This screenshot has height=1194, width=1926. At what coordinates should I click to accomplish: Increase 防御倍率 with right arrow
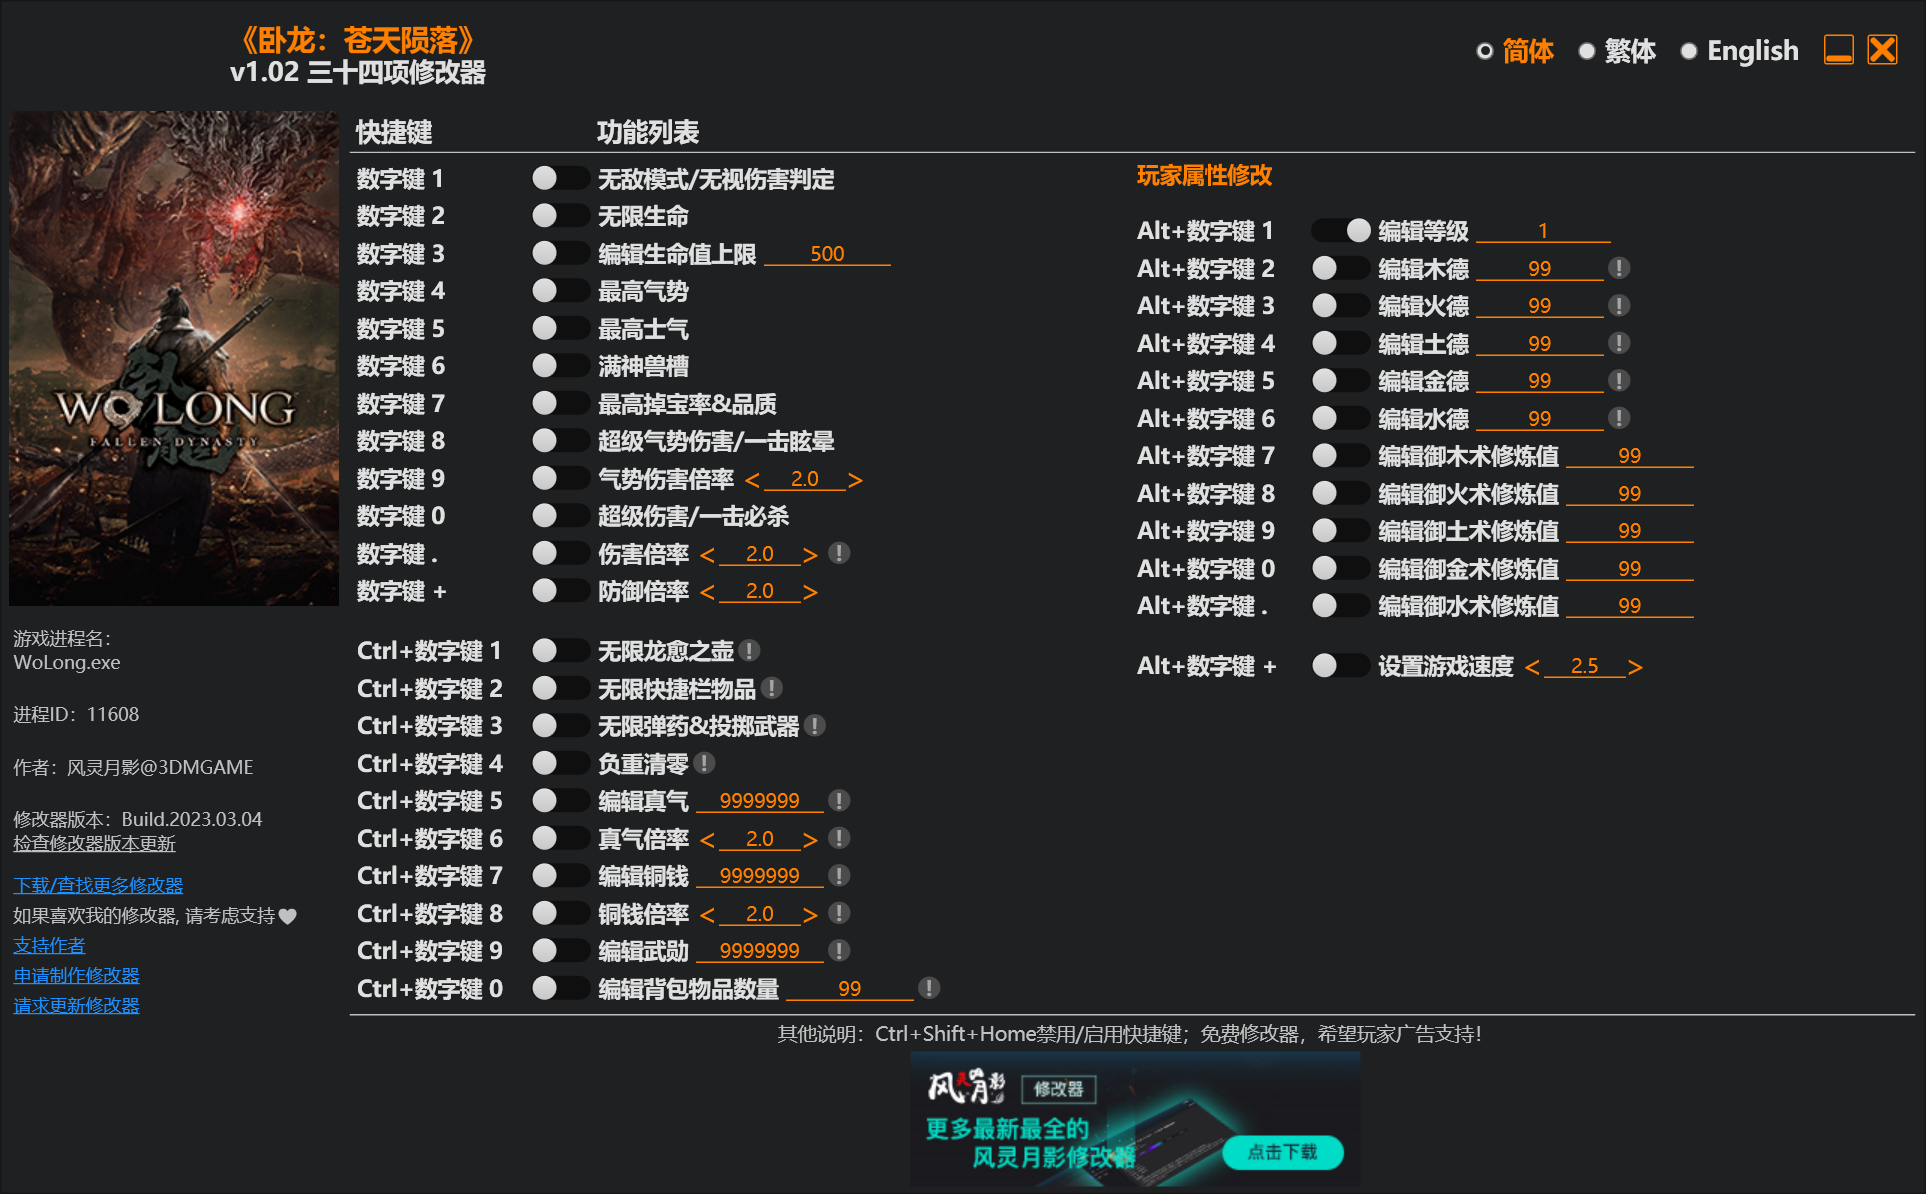tap(810, 592)
